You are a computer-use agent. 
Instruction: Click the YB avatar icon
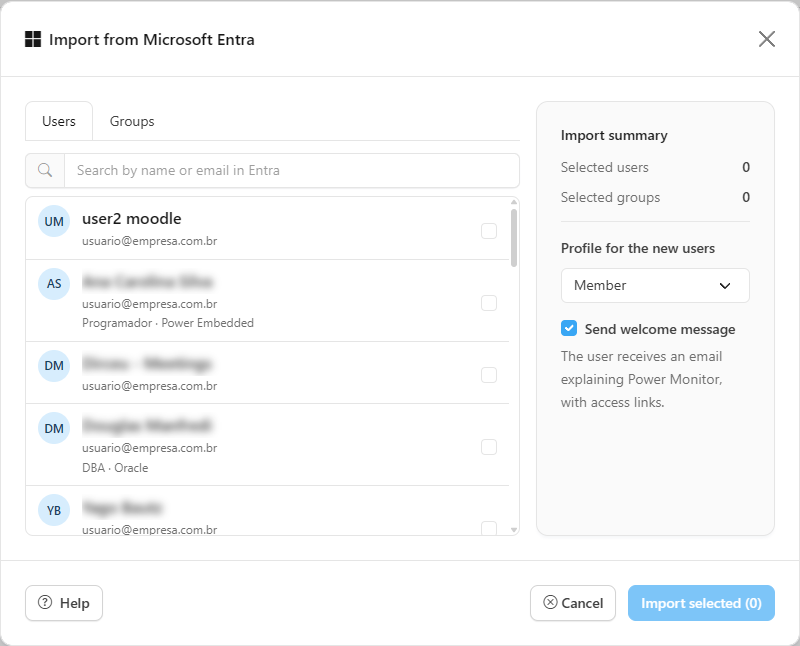coord(54,510)
